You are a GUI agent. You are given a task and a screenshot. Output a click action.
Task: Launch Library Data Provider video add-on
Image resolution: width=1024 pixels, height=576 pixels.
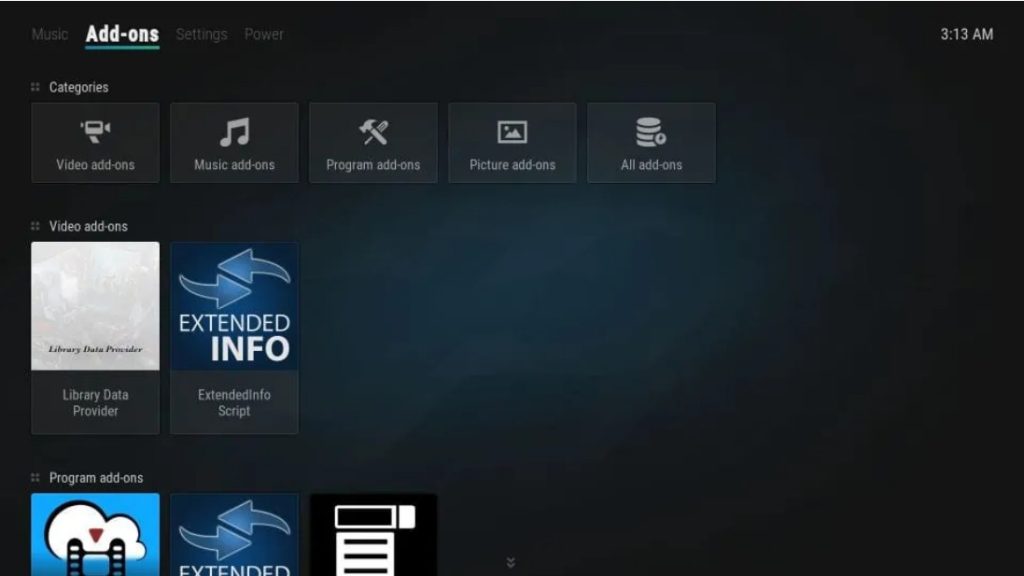95,338
